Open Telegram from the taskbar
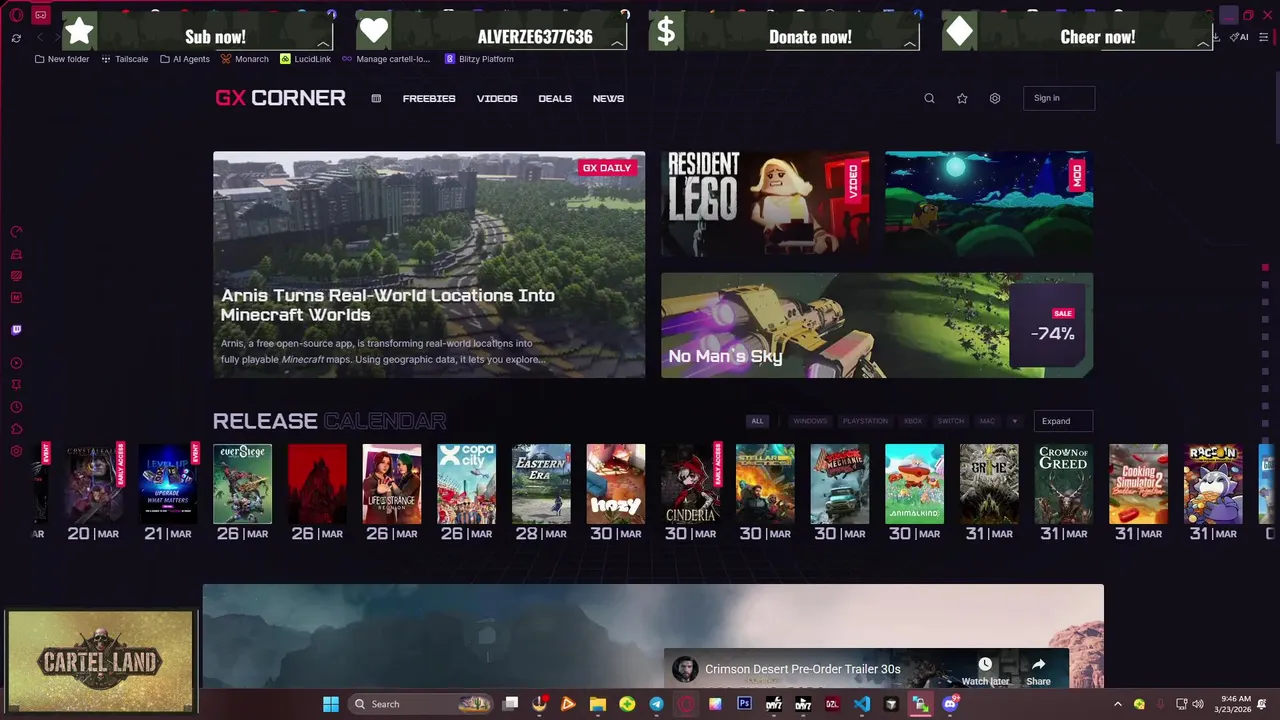Image resolution: width=1280 pixels, height=720 pixels. tap(656, 704)
